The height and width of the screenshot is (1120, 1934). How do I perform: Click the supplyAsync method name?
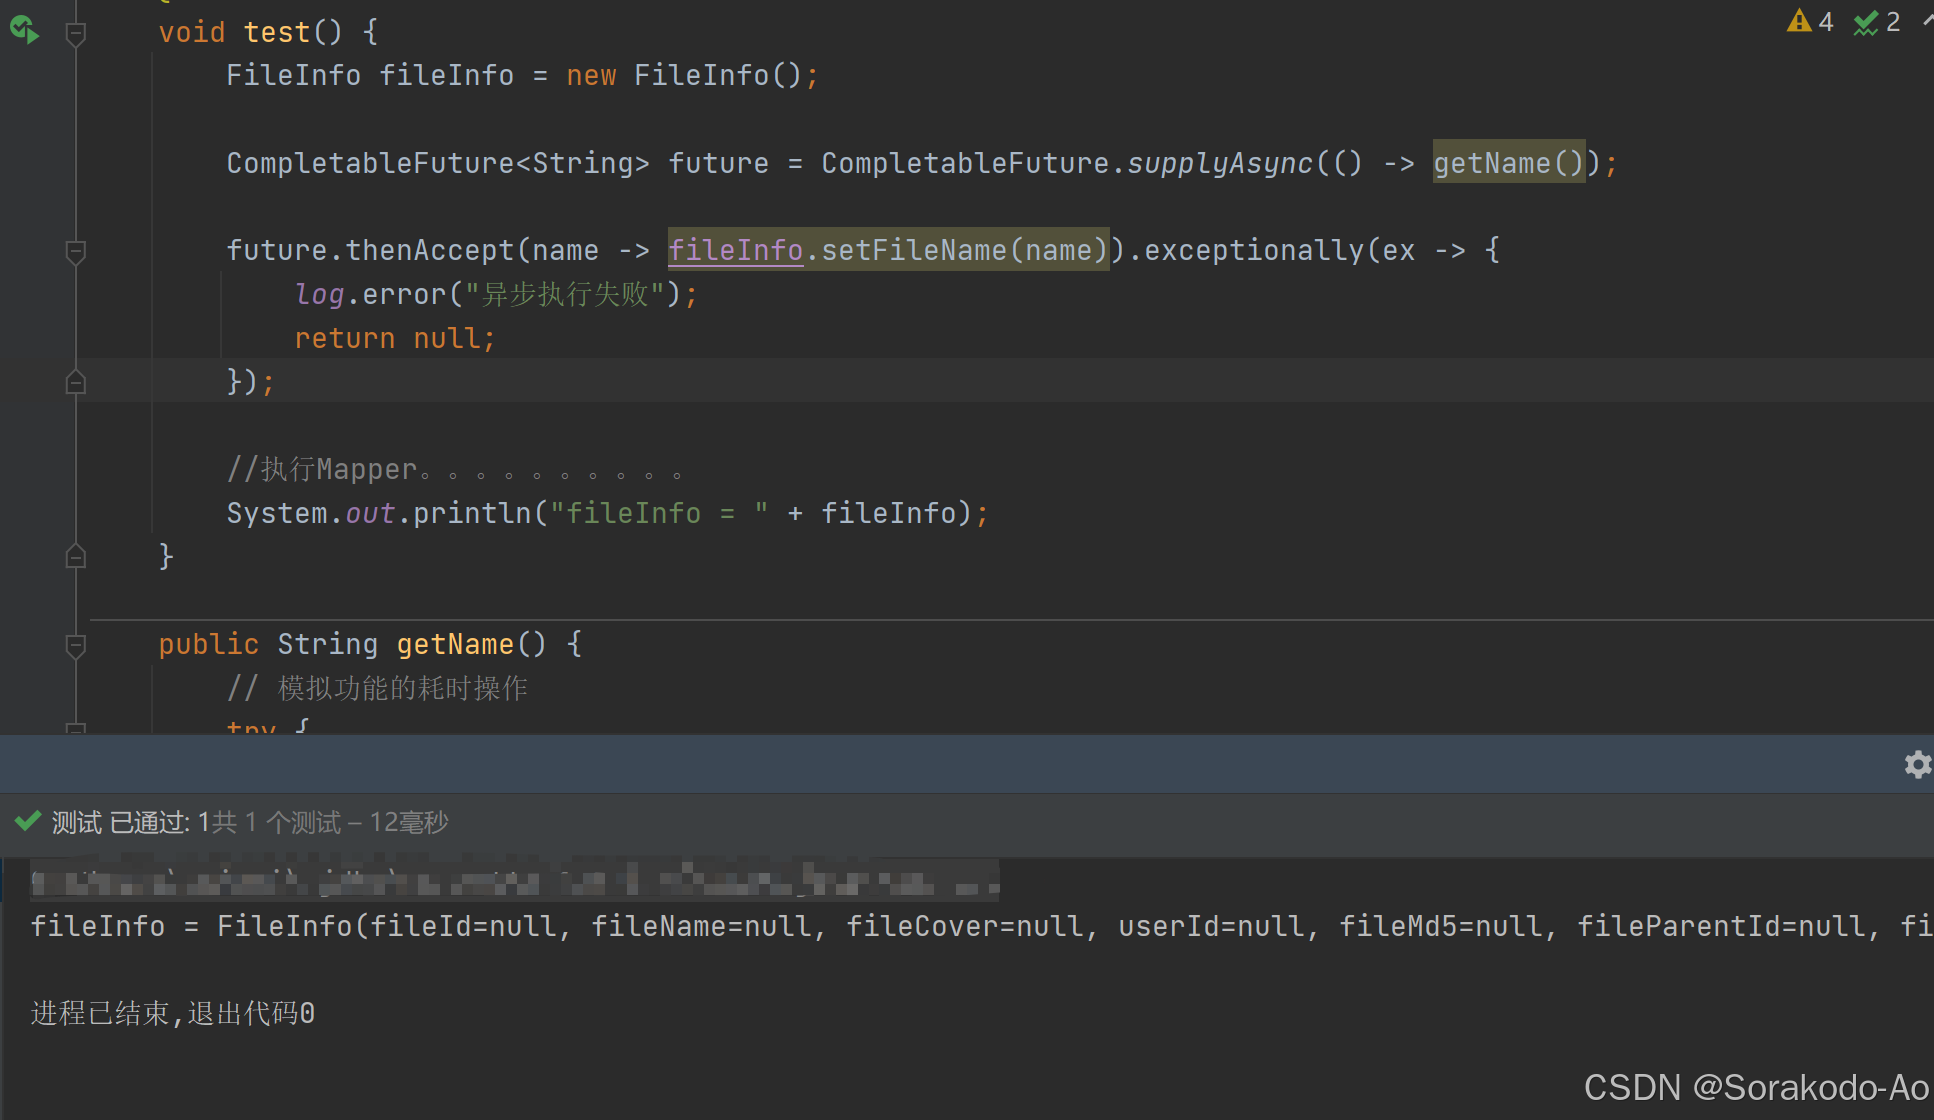coord(1219,163)
